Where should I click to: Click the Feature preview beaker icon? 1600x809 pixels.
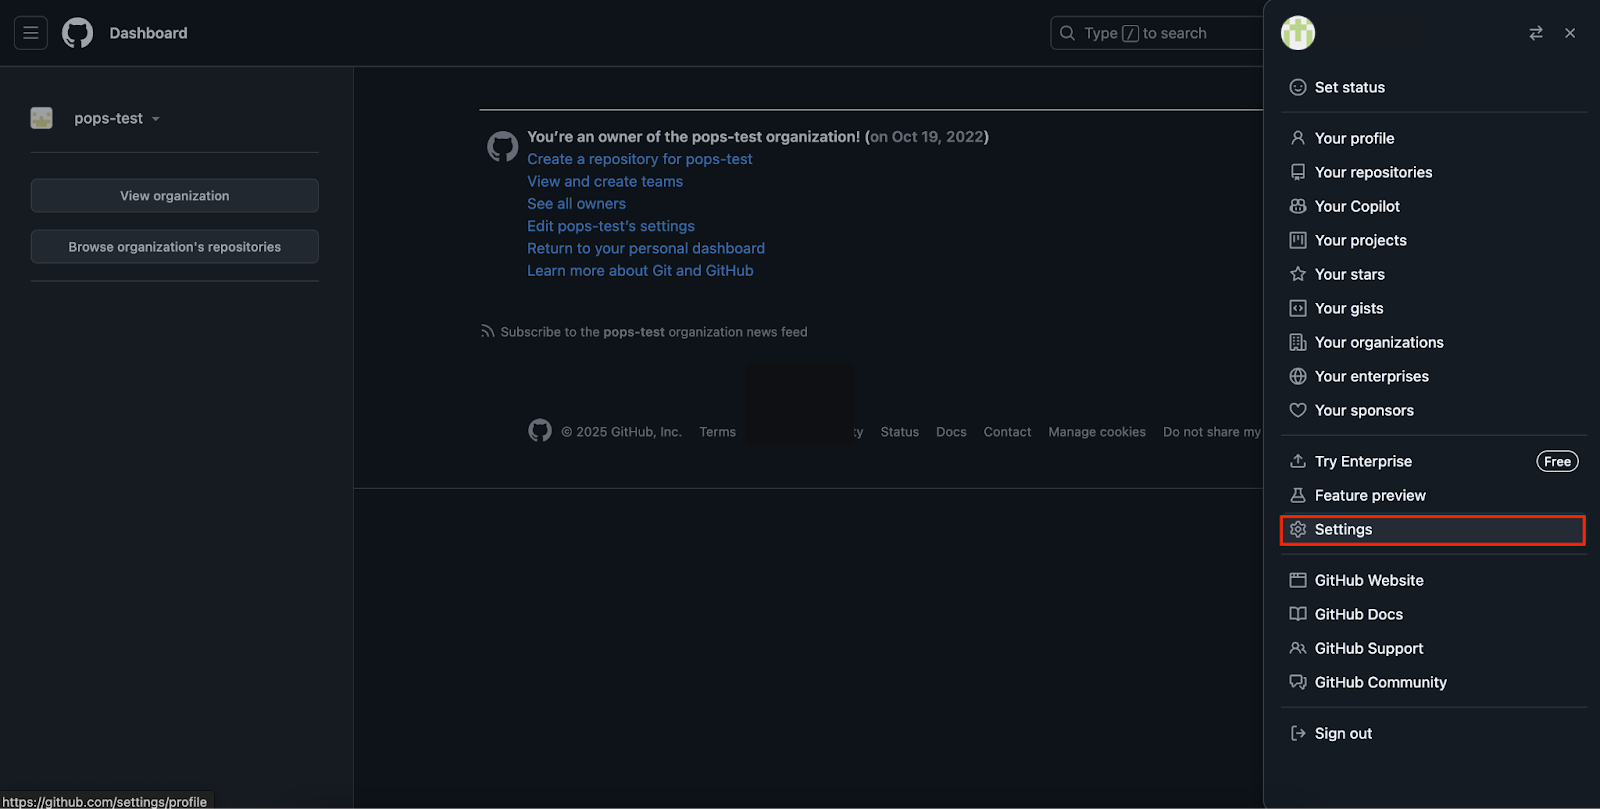[x=1298, y=495]
